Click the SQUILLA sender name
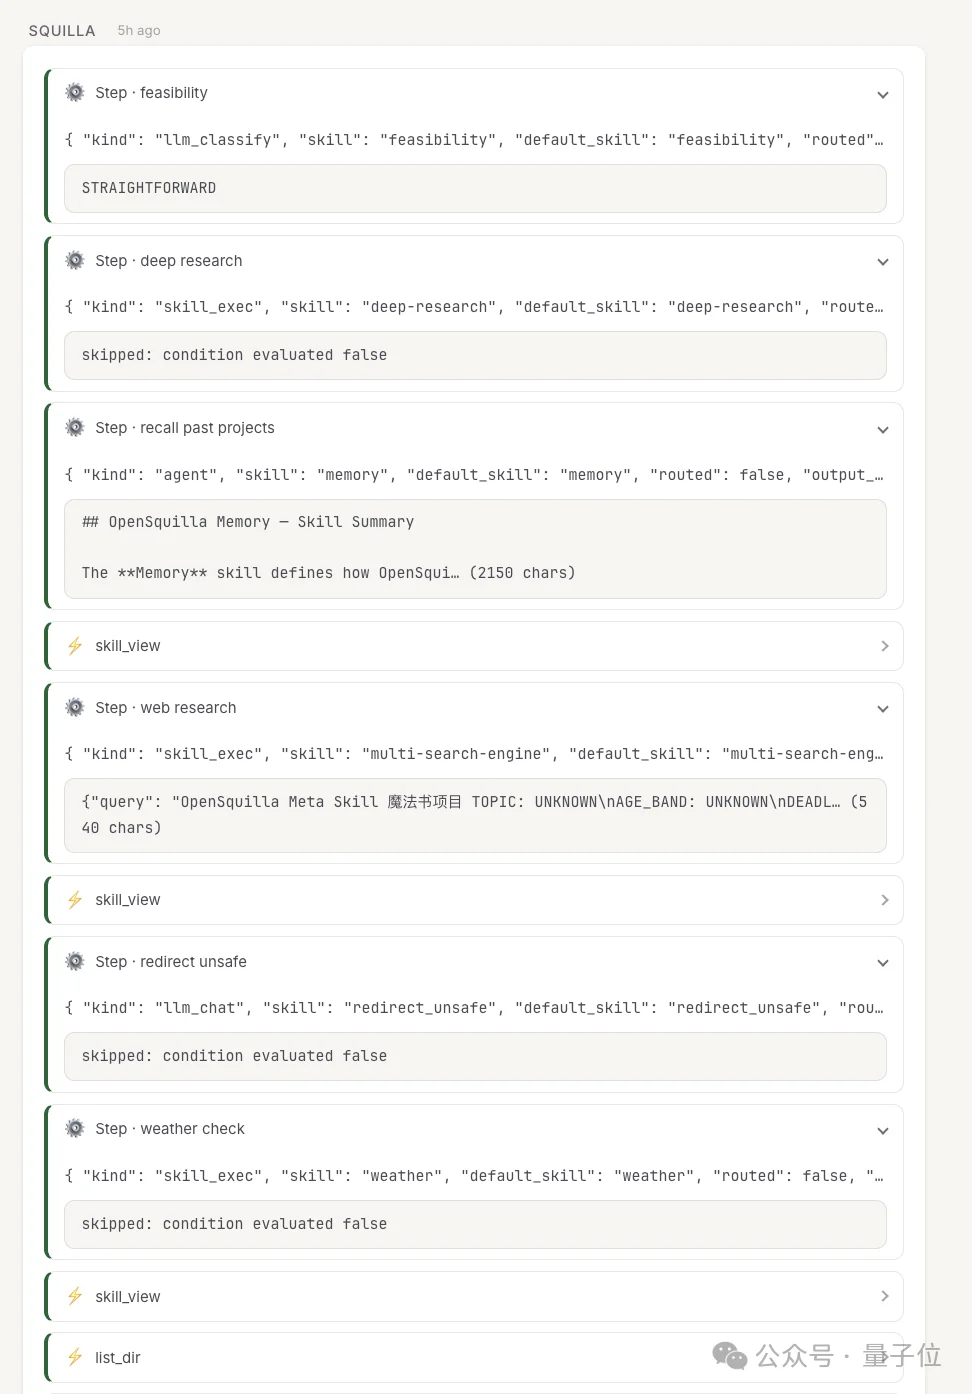 click(62, 31)
